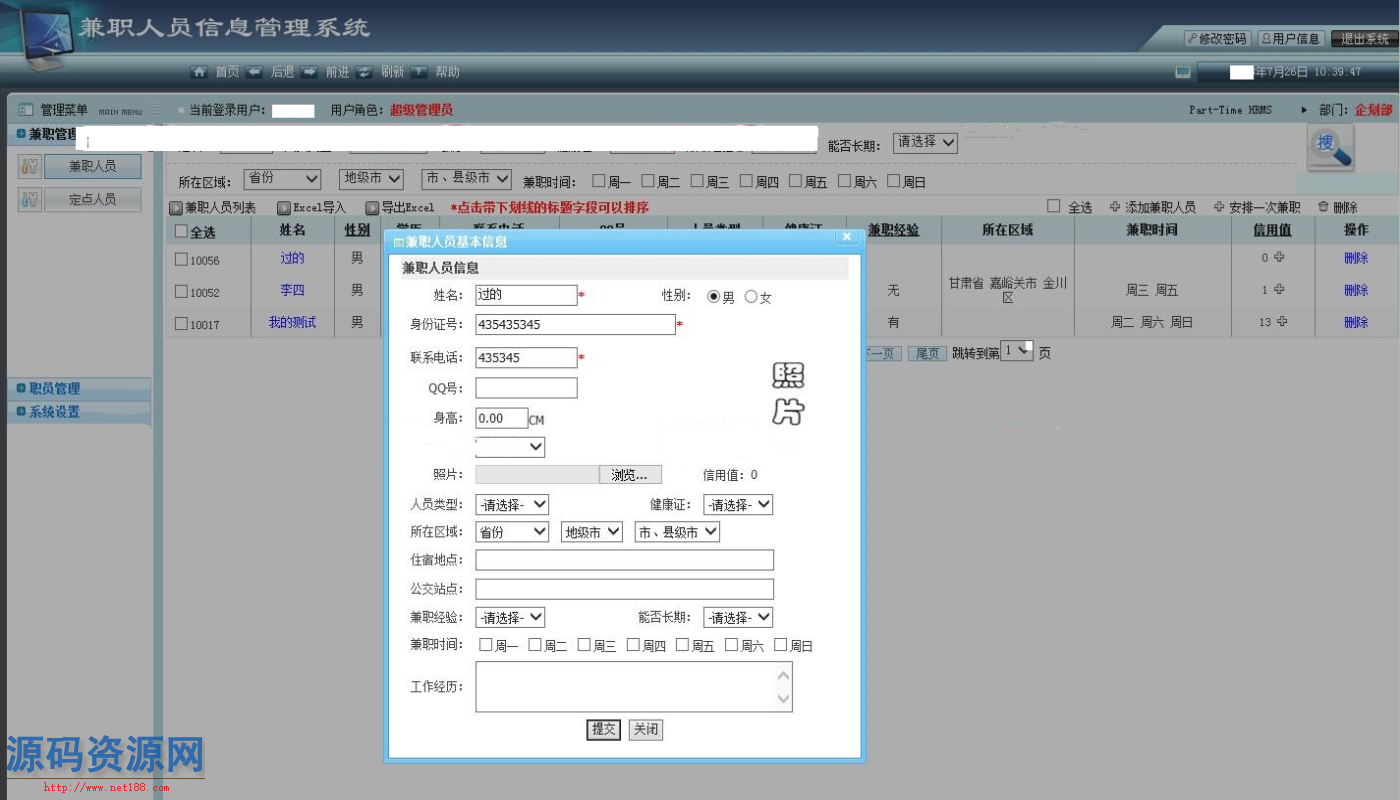Tick the 全选 checkbox in table header
Image resolution: width=1400 pixels, height=800 pixels.
coord(181,232)
